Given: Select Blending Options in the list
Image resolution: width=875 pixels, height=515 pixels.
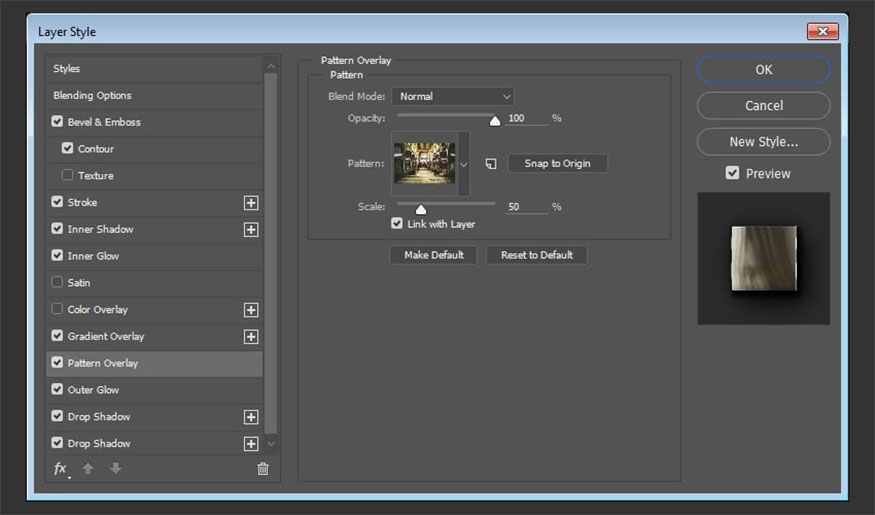Looking at the screenshot, I should pyautogui.click(x=92, y=96).
